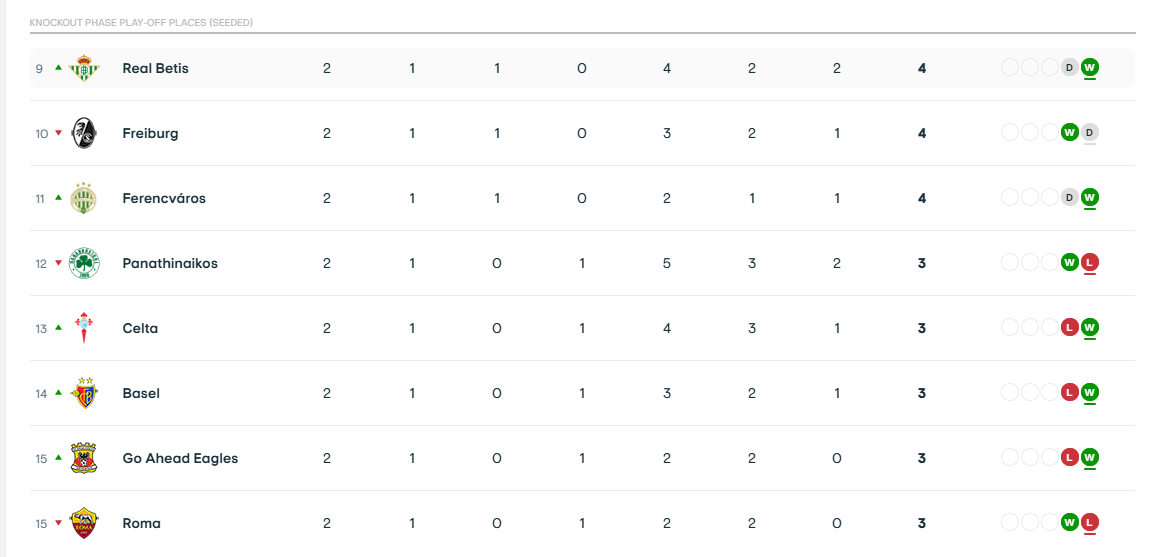Click Basel's green up-arrow position indicator
This screenshot has height=557, width=1152.
click(x=58, y=392)
